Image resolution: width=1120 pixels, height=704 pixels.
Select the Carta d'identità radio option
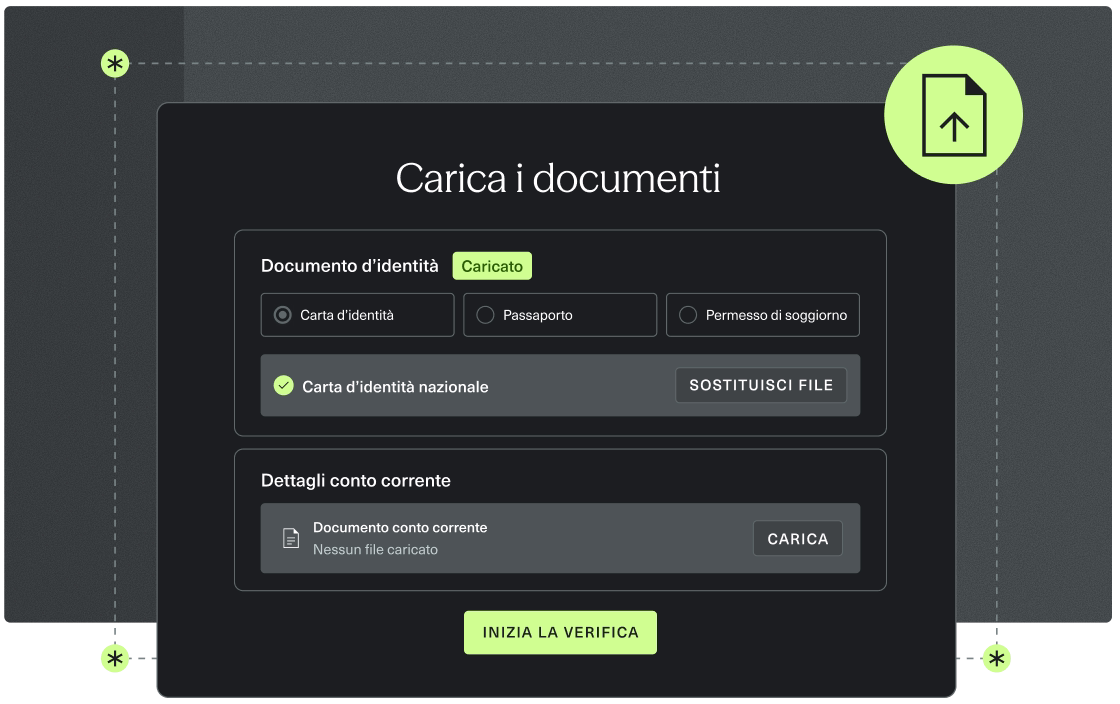click(x=357, y=315)
